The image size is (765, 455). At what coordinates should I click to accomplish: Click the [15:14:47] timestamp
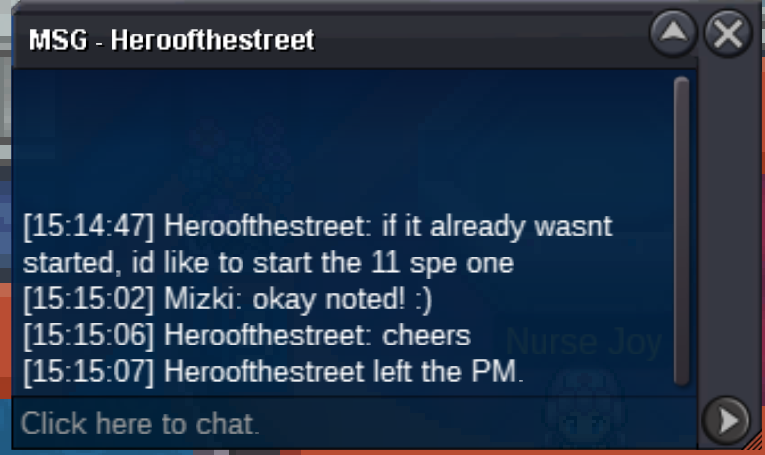[88, 227]
